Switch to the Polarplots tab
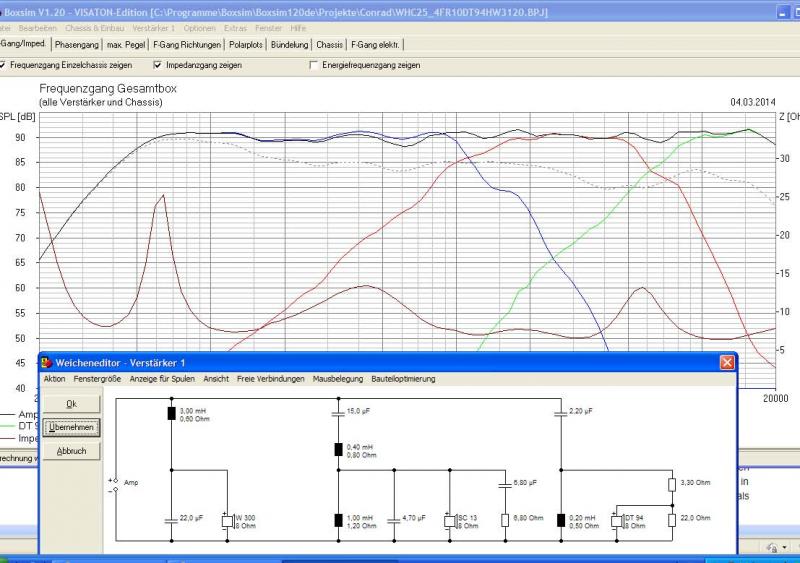Image resolution: width=800 pixels, height=563 pixels. click(246, 45)
